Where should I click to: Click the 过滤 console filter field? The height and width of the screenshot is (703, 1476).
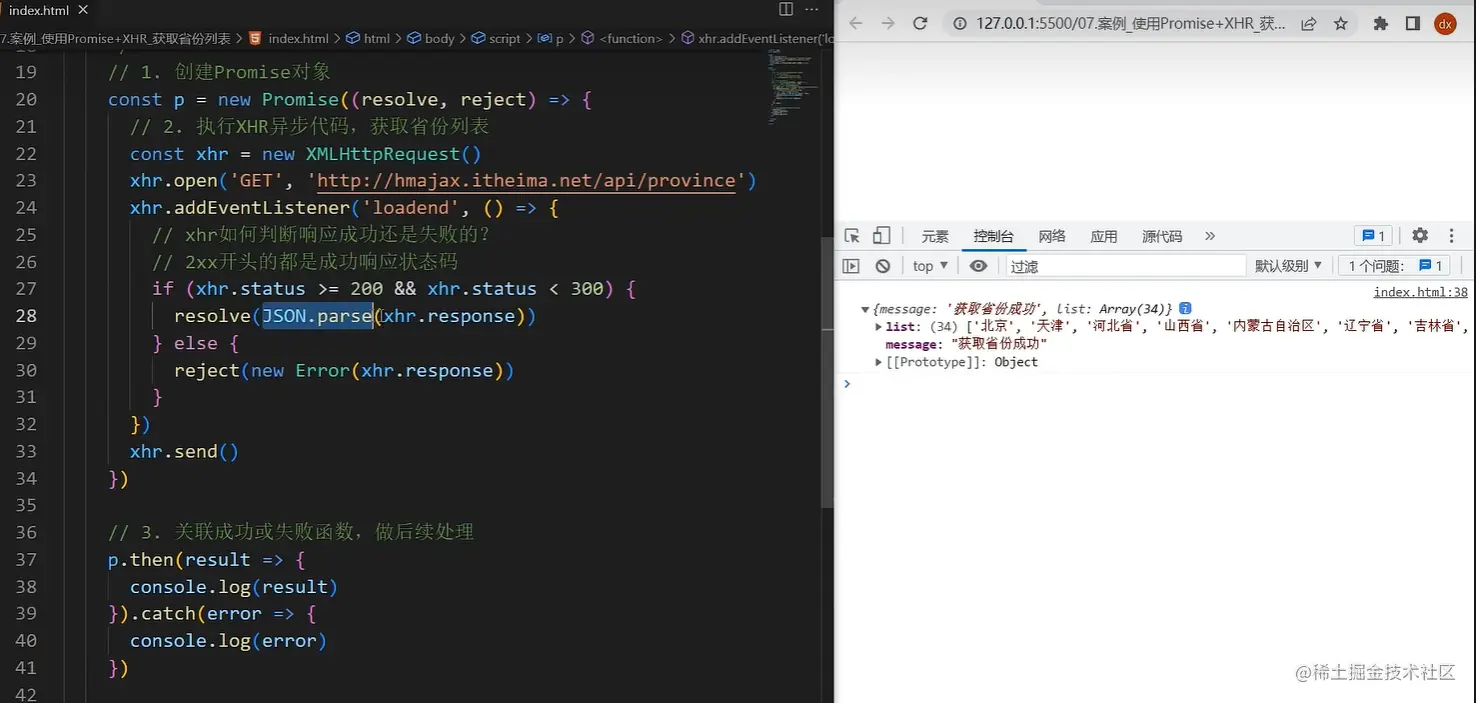pos(1125,266)
